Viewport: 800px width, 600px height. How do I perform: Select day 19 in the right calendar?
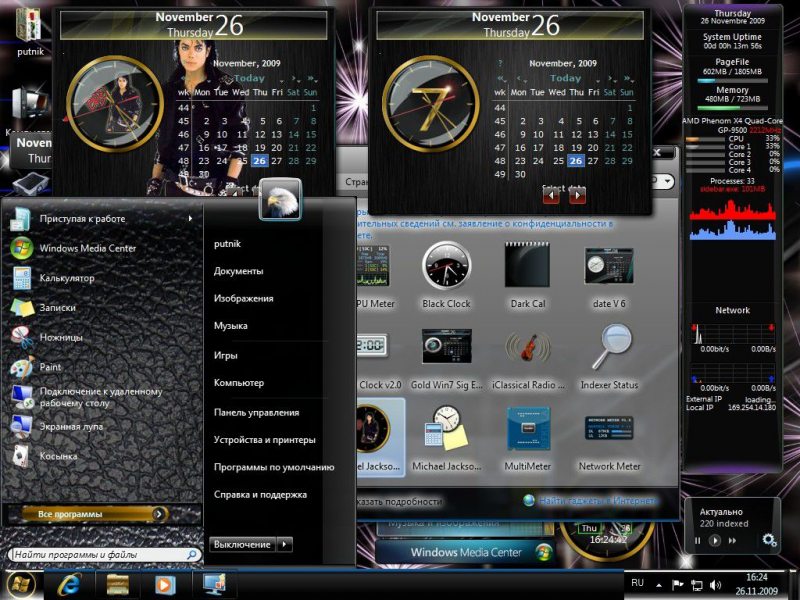pos(576,147)
